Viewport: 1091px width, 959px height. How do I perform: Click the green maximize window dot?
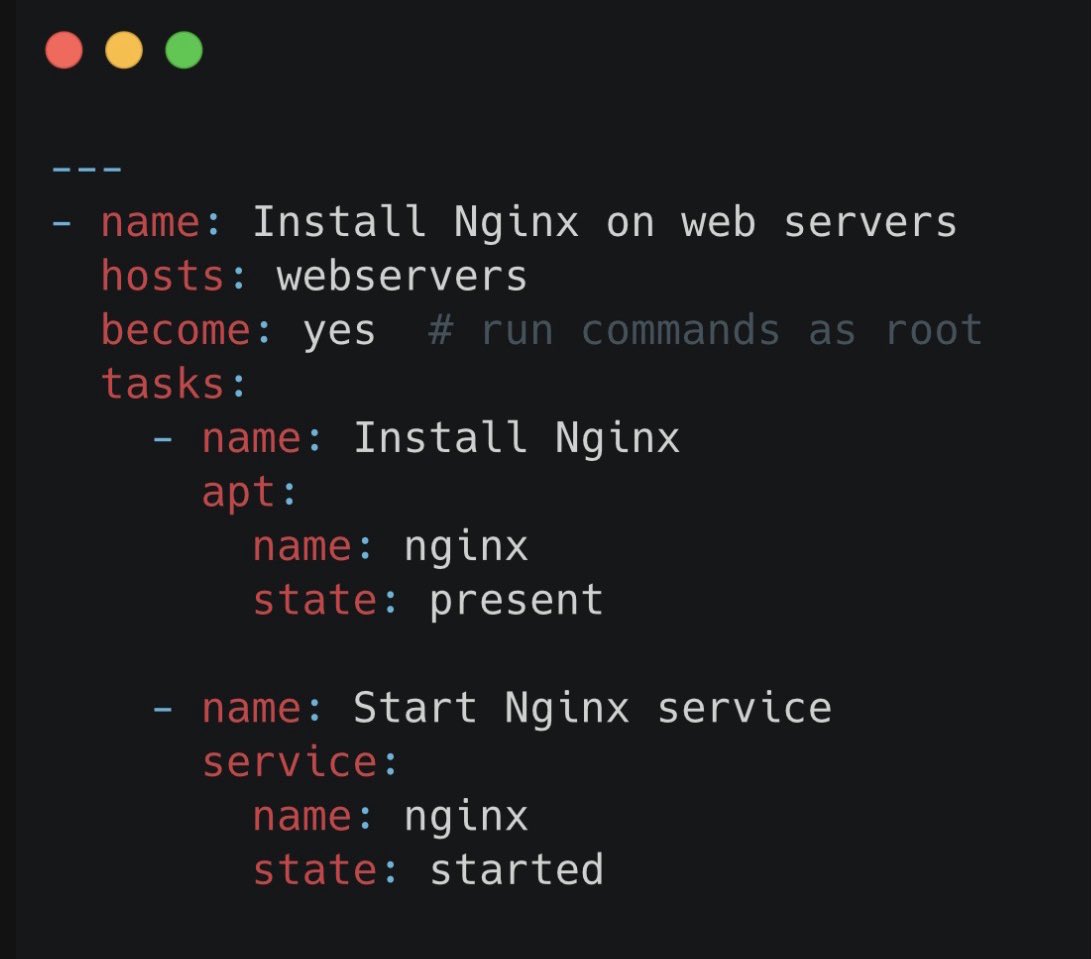pos(184,50)
